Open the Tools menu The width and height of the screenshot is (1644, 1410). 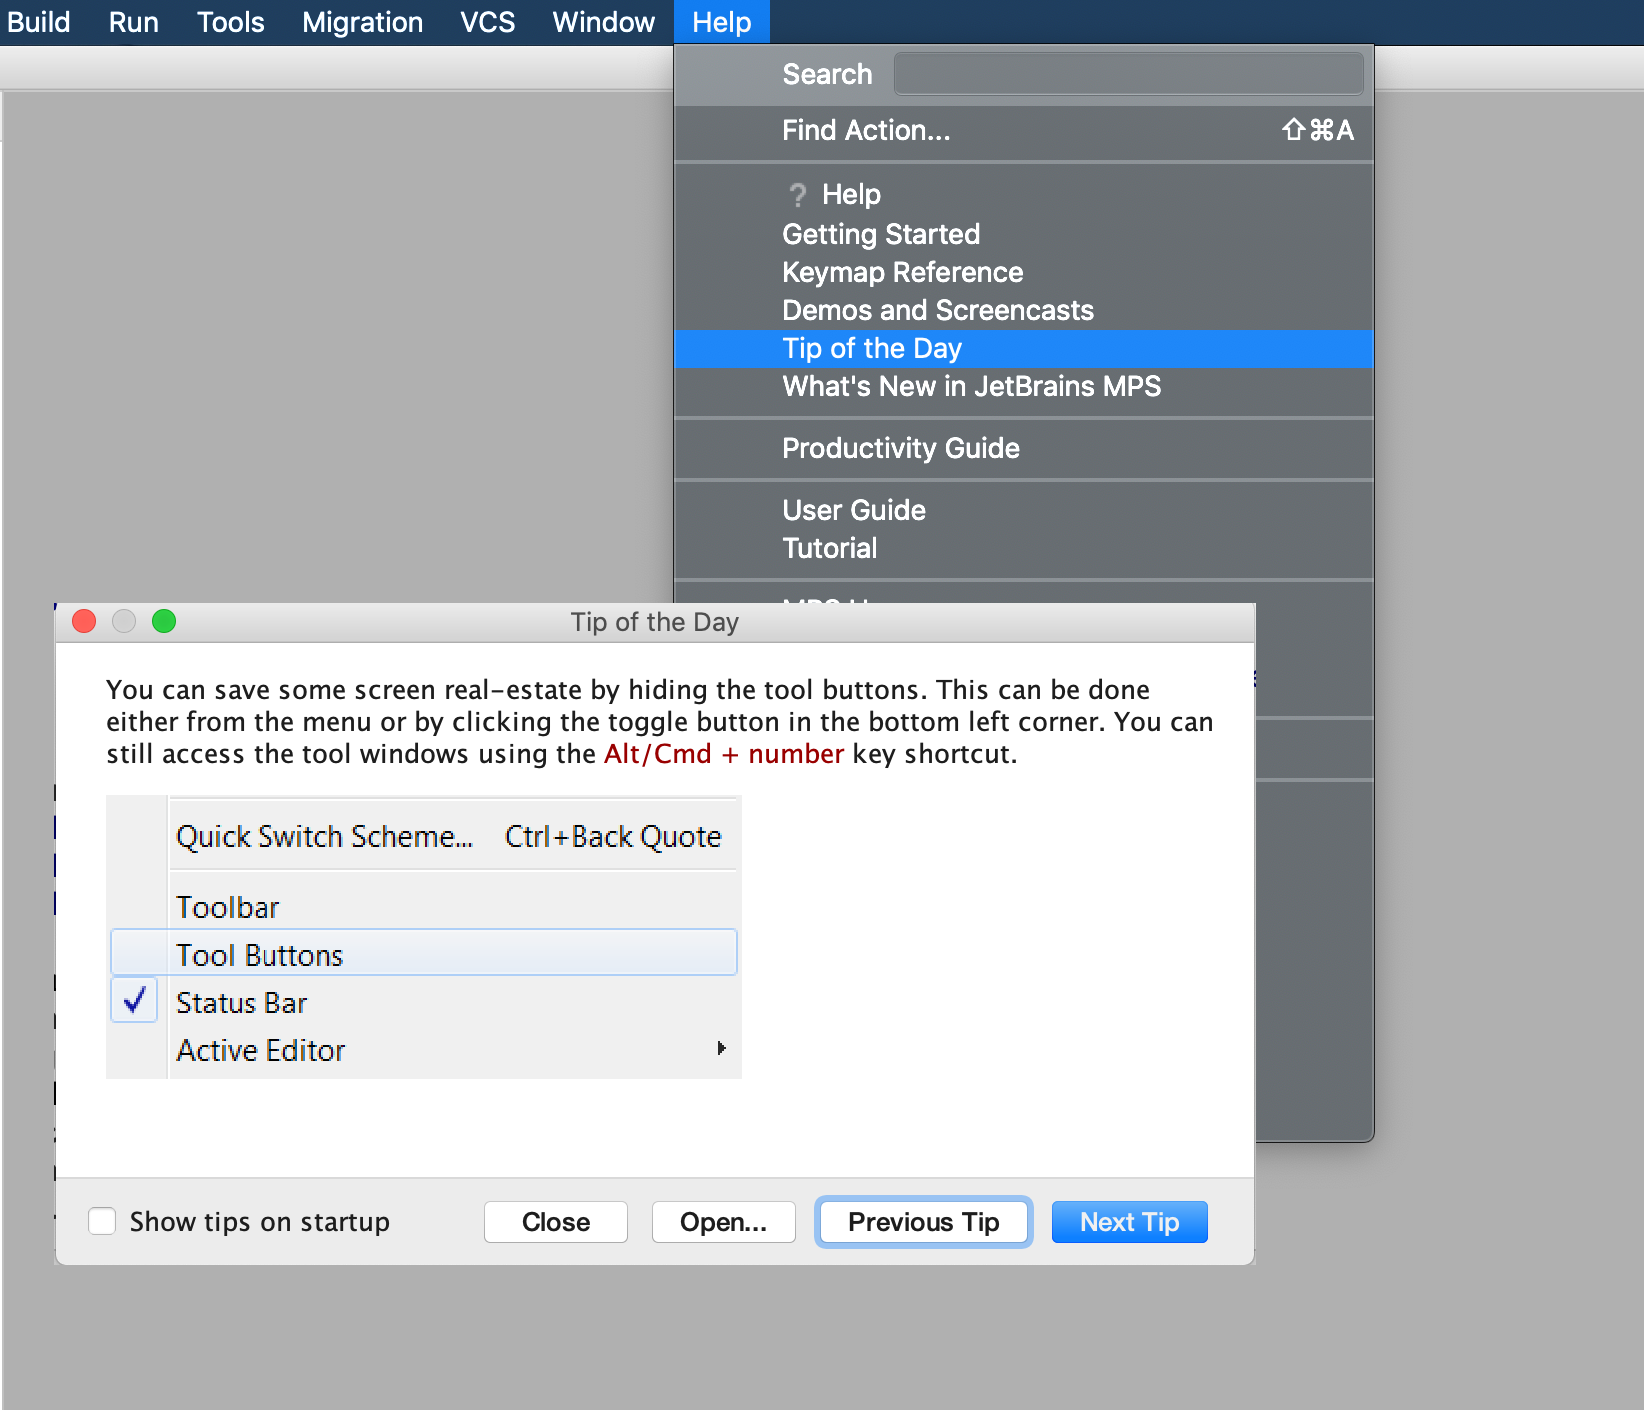(230, 22)
